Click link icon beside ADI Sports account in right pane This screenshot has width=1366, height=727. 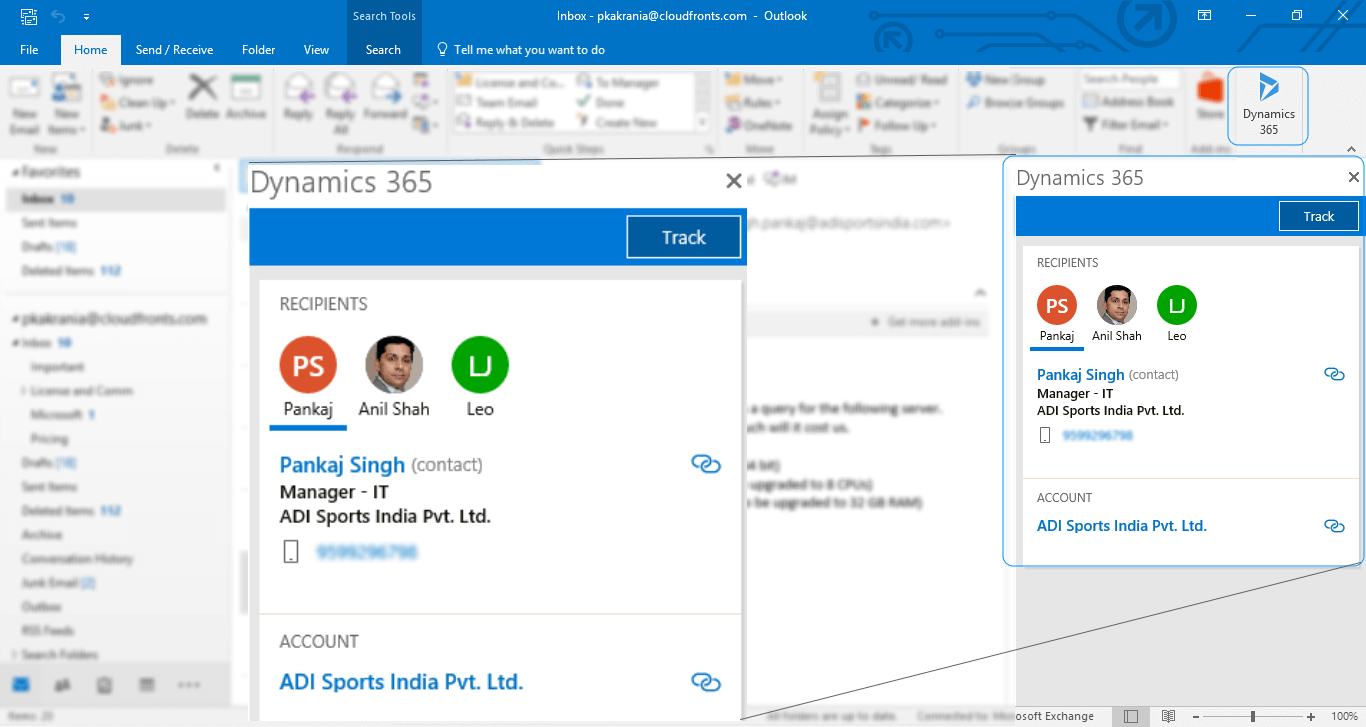1334,525
